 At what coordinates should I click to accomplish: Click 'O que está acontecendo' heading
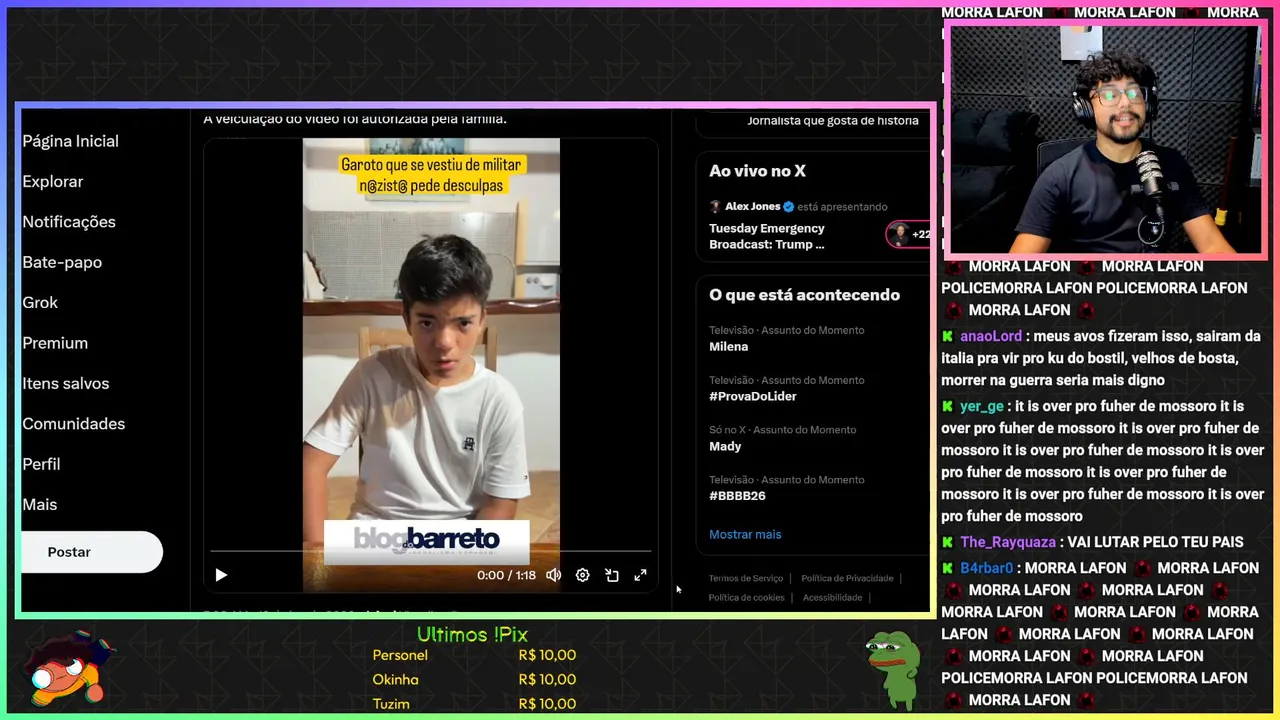pos(804,295)
